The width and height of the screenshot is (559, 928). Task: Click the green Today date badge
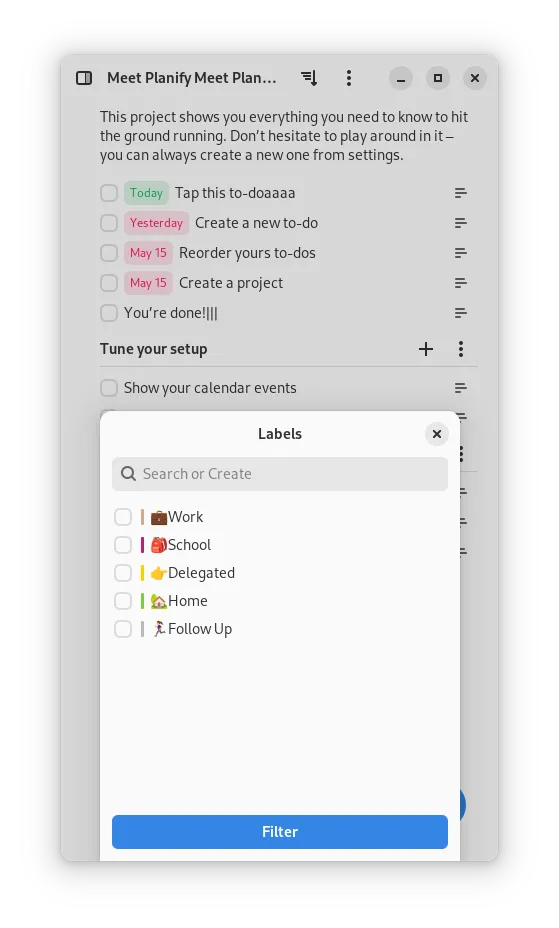tap(146, 193)
